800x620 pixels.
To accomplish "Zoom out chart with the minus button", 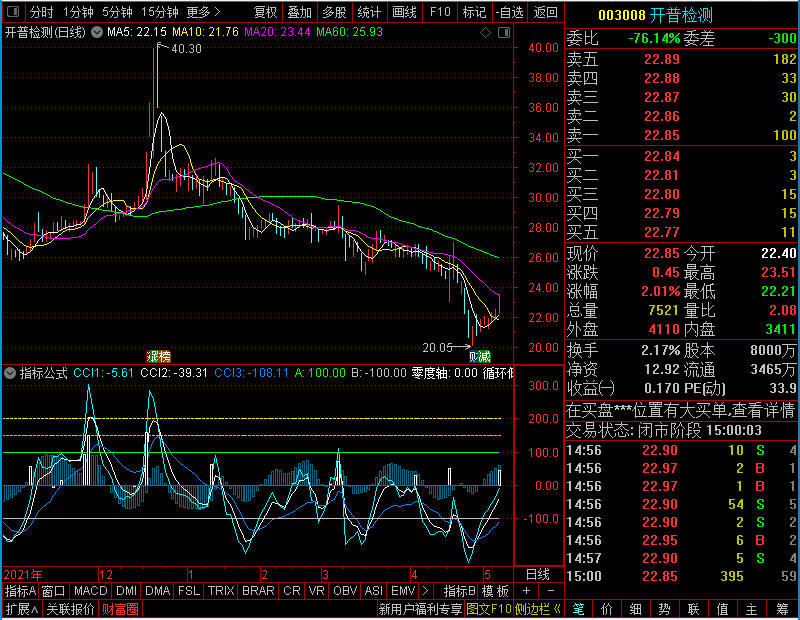I will tap(551, 591).
